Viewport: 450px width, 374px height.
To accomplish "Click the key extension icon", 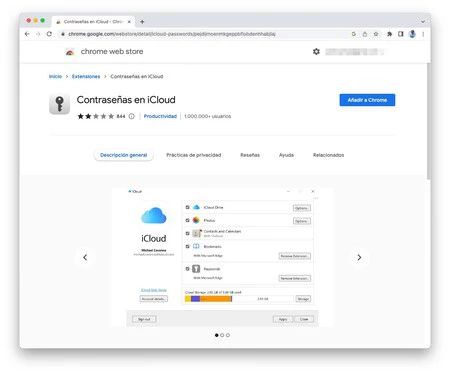I will (x=59, y=104).
